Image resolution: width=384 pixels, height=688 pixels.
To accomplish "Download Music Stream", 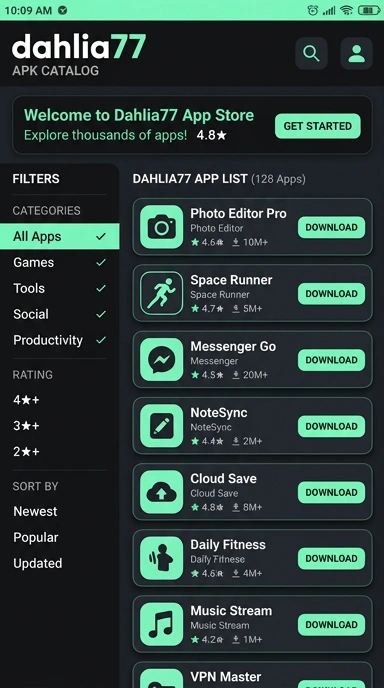I will pyautogui.click(x=331, y=625).
